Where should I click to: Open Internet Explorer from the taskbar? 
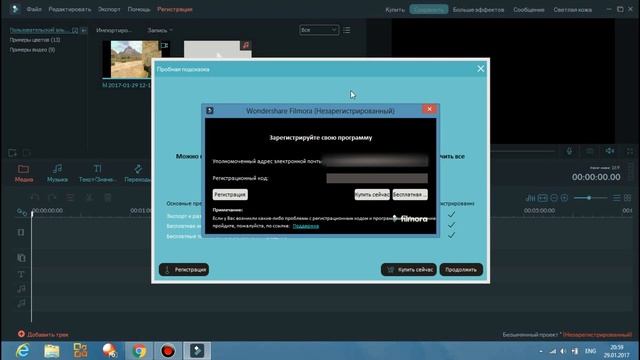(22, 351)
